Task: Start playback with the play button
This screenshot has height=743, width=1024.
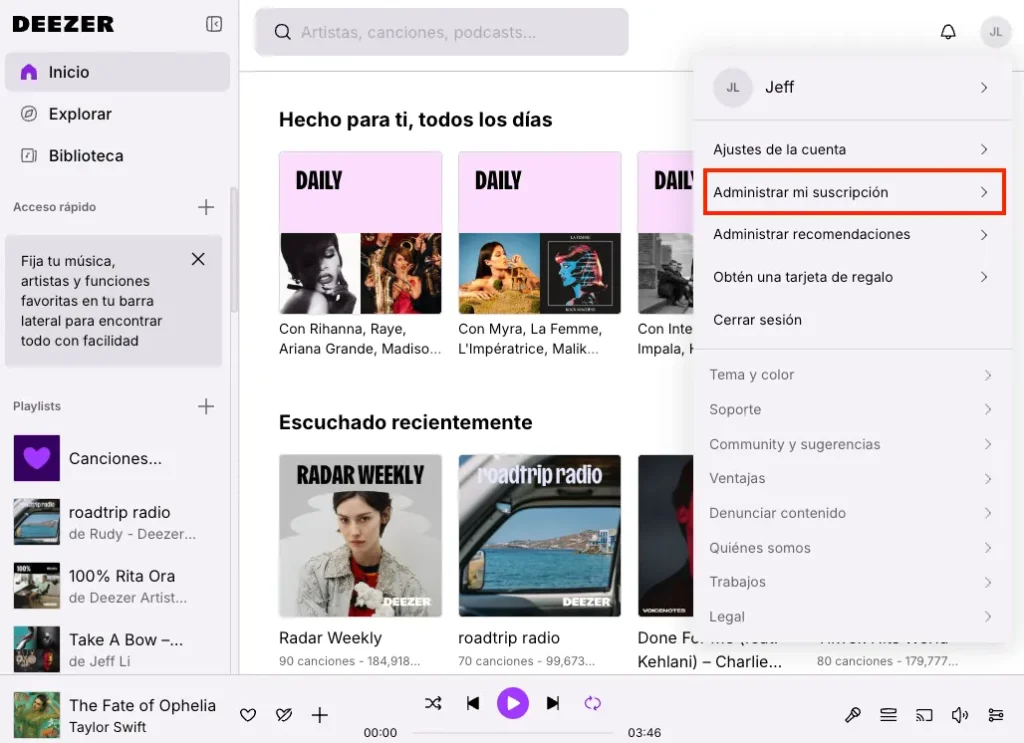Action: coord(513,703)
